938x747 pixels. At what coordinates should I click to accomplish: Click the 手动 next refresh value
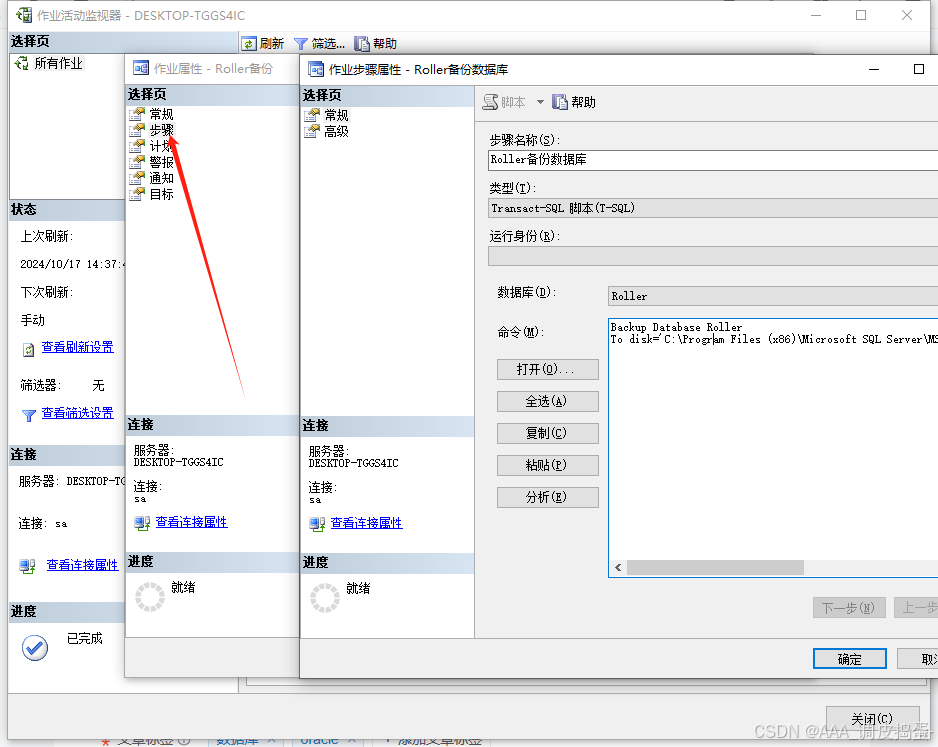pos(32,320)
